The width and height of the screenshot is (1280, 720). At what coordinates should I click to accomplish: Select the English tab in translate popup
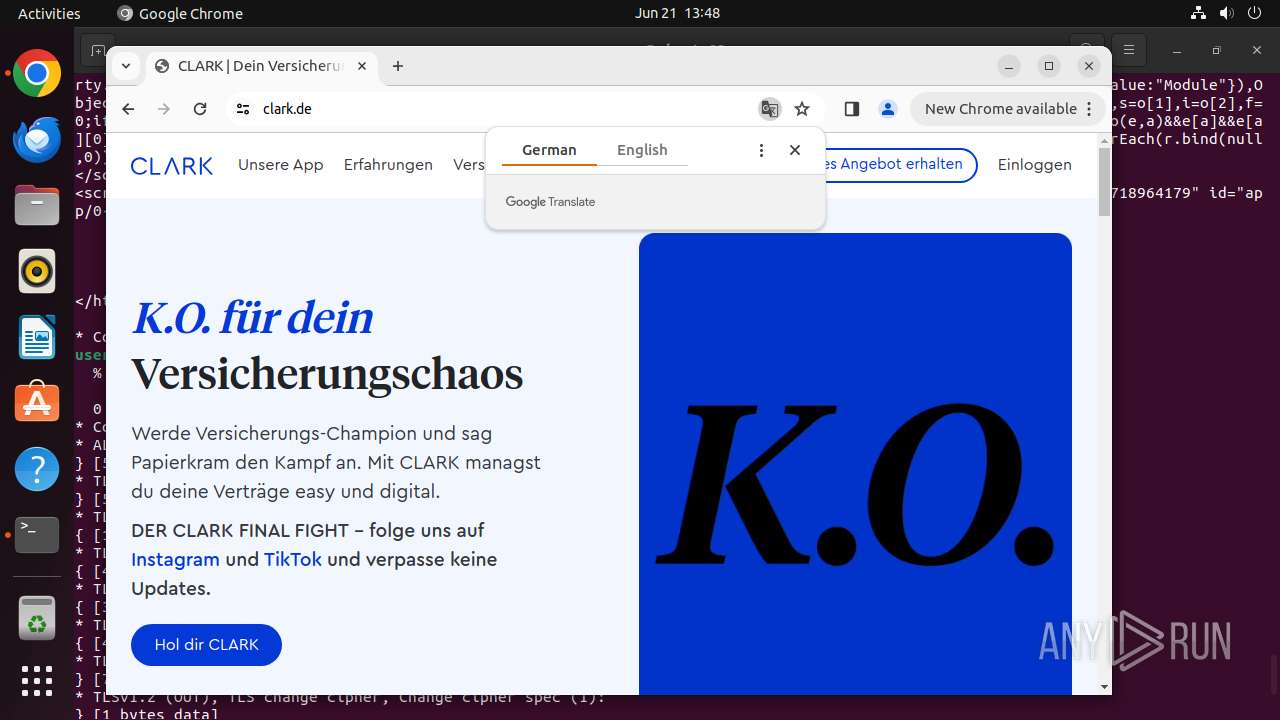click(642, 150)
